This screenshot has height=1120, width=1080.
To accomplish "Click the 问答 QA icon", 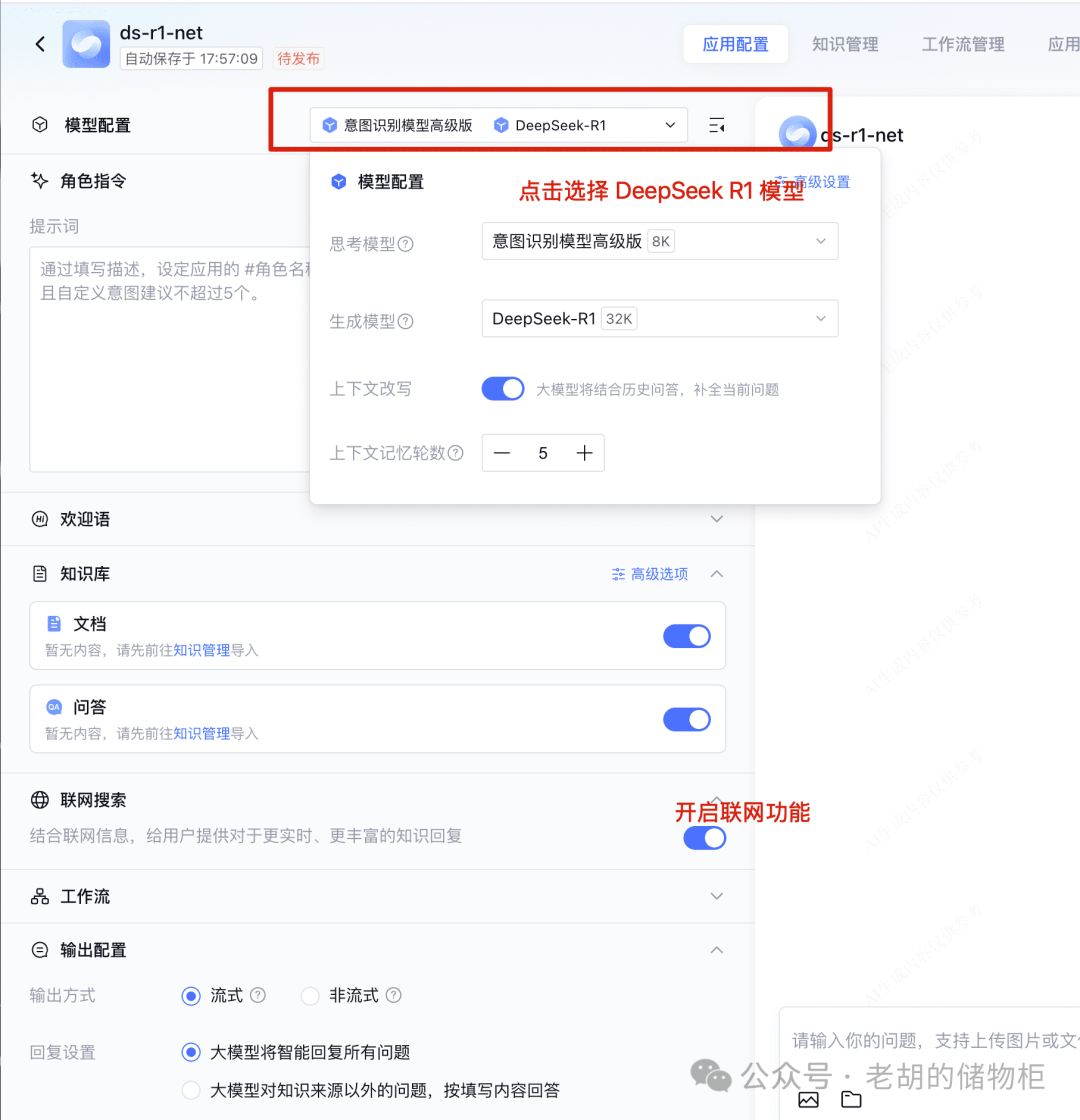I will [54, 707].
